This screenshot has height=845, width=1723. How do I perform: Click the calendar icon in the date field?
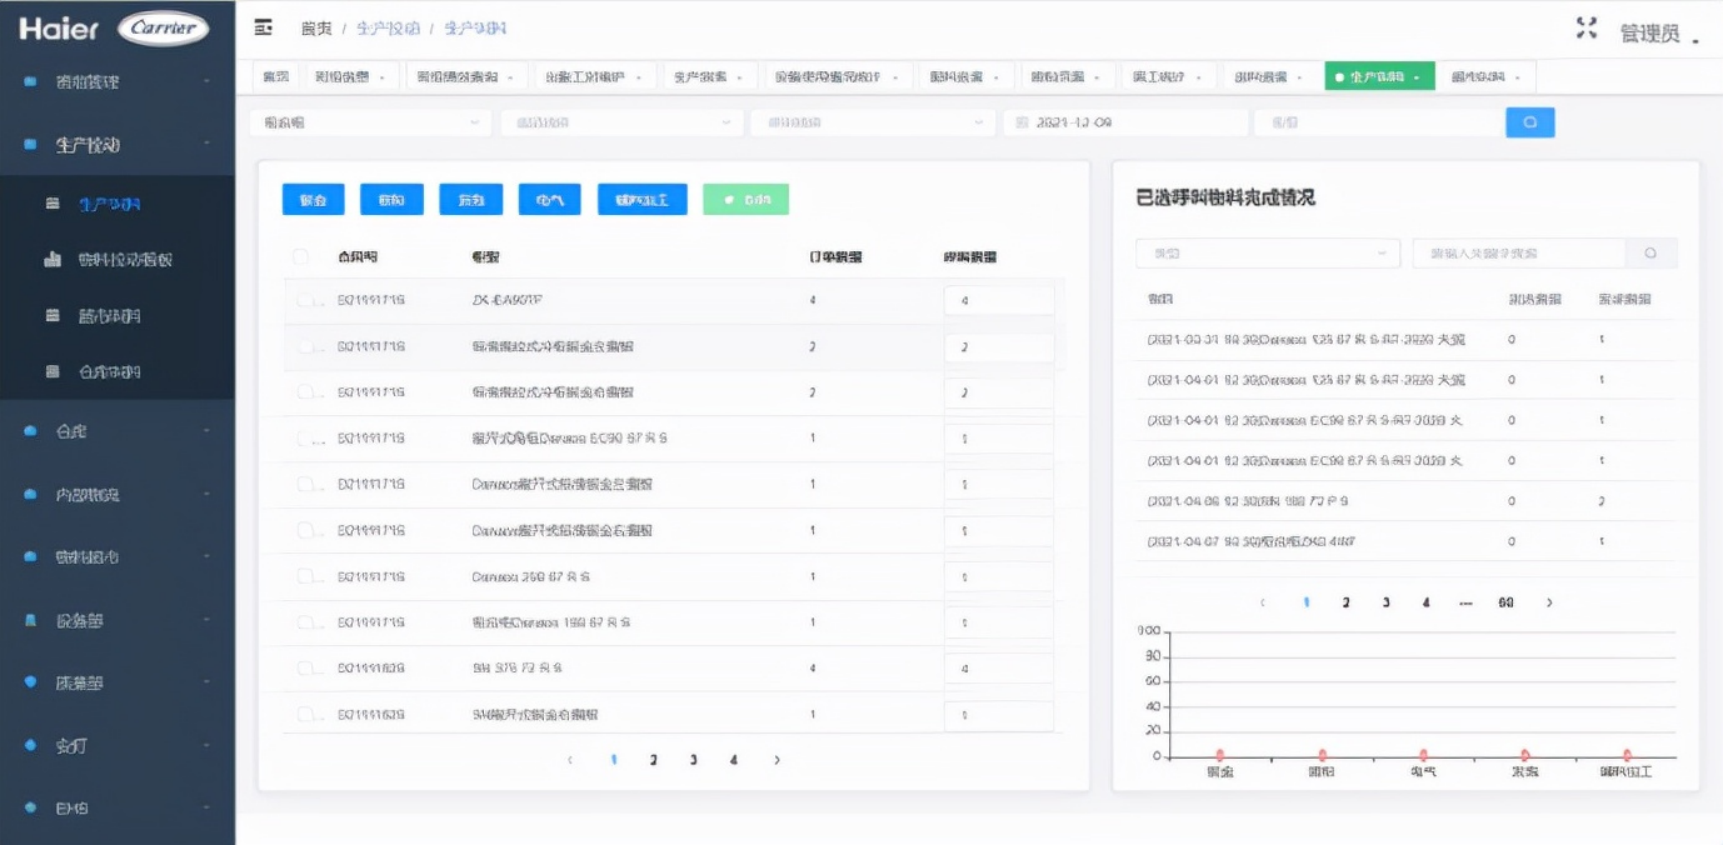click(x=1021, y=123)
